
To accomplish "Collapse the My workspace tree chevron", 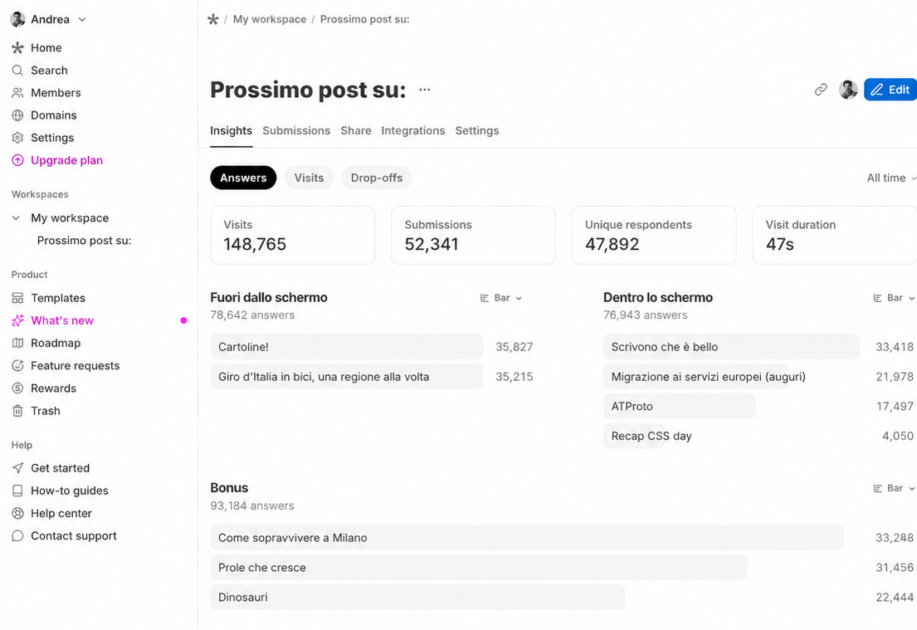I will pyautogui.click(x=16, y=218).
